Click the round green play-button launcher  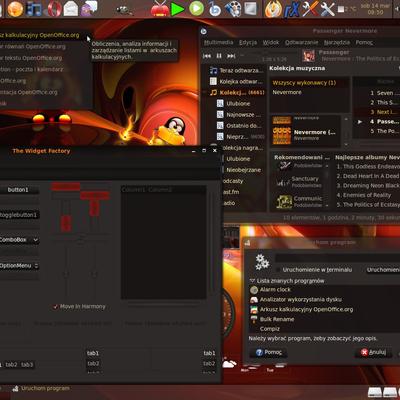[196, 9]
